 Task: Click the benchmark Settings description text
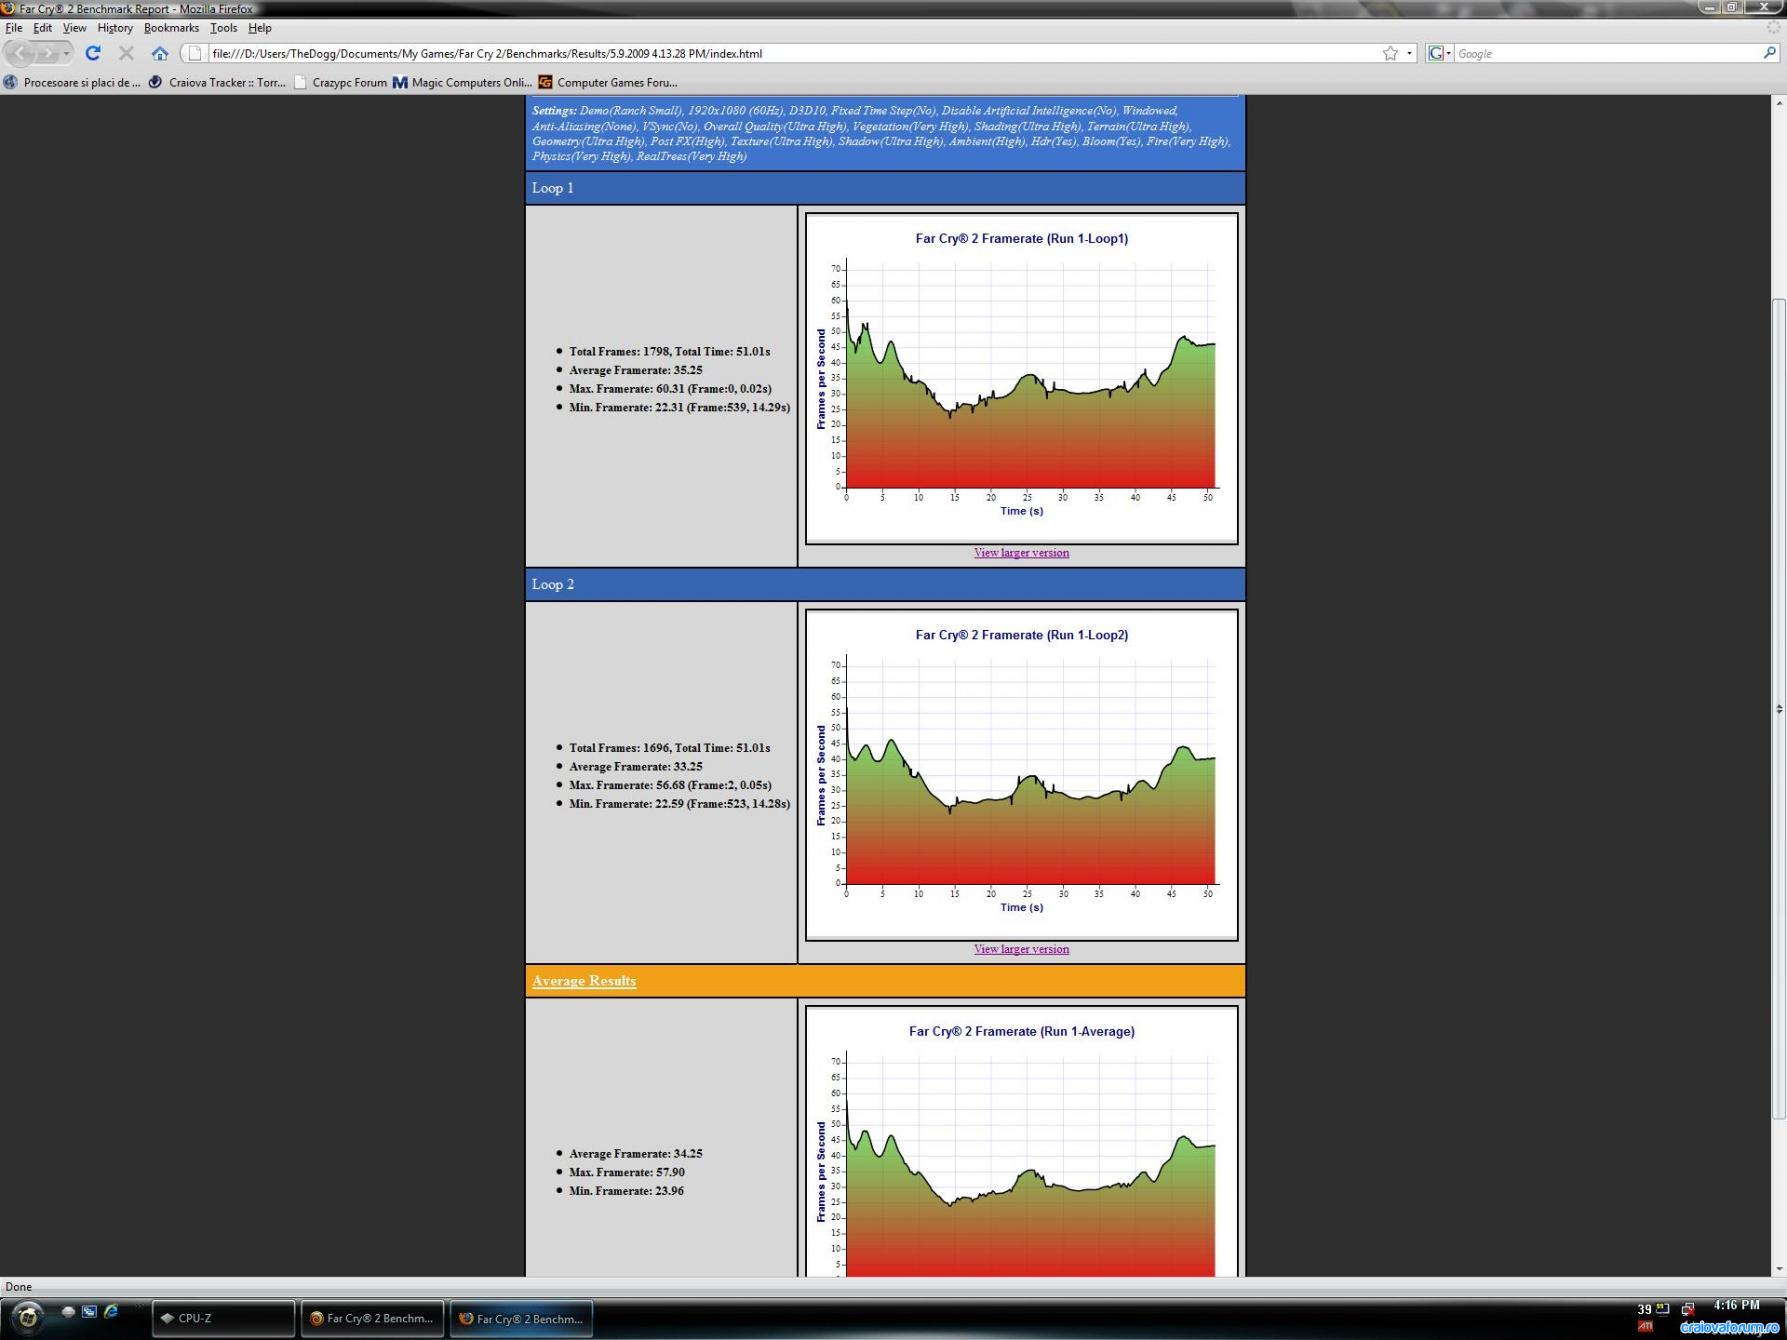click(881, 133)
